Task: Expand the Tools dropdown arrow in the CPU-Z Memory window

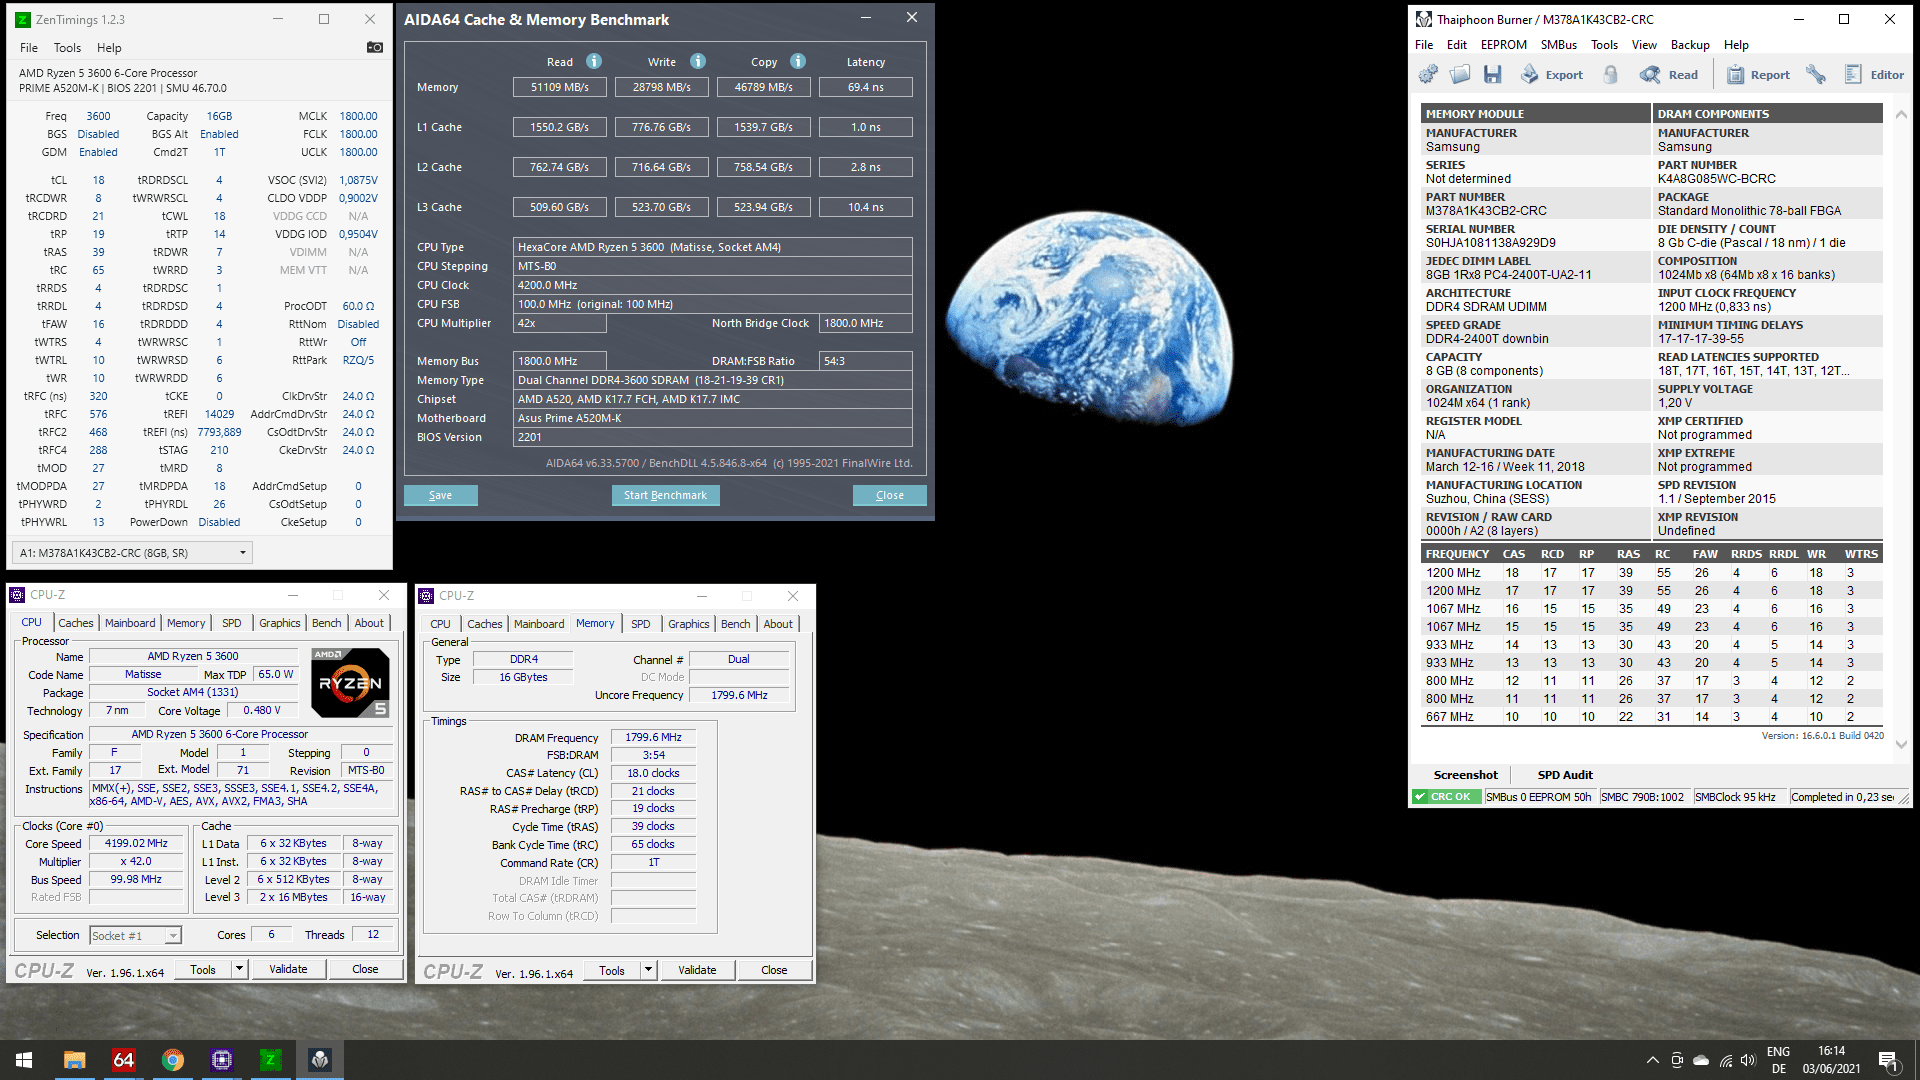Action: coord(648,970)
